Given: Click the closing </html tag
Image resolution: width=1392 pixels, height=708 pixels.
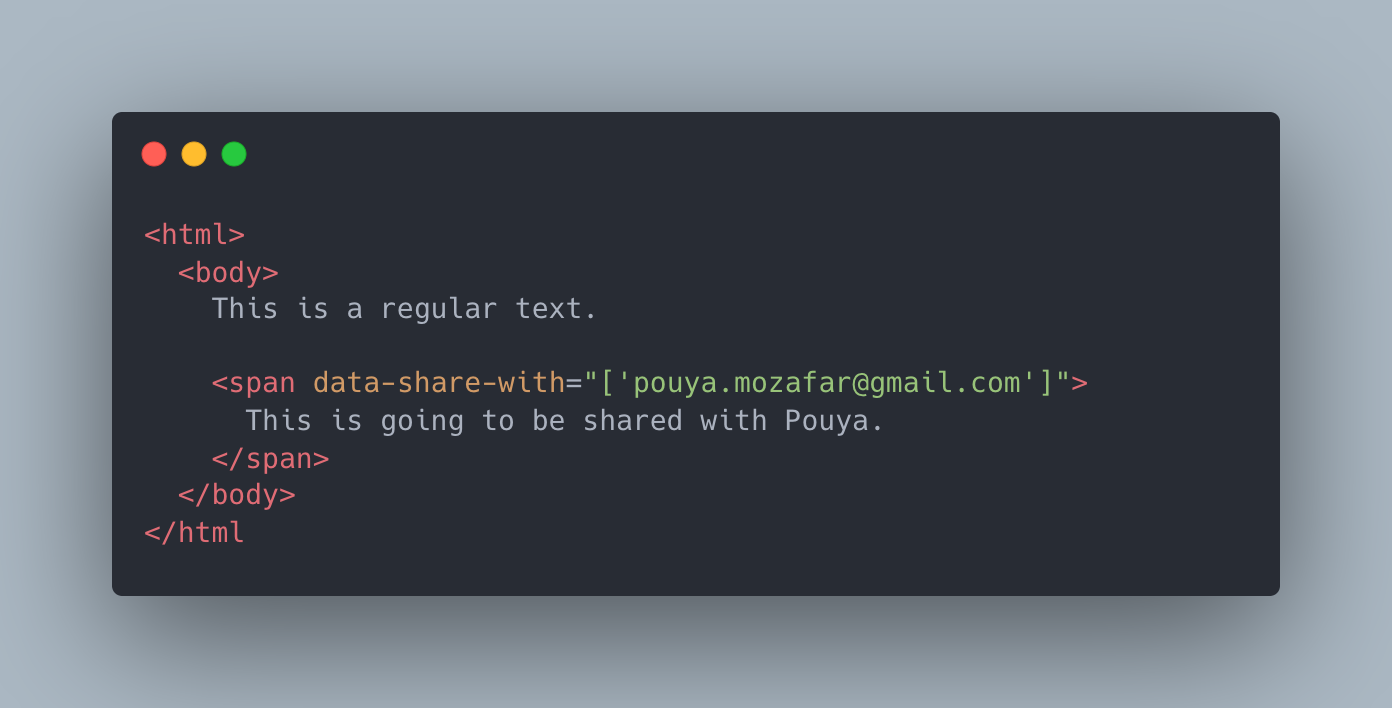Looking at the screenshot, I should 195,532.
